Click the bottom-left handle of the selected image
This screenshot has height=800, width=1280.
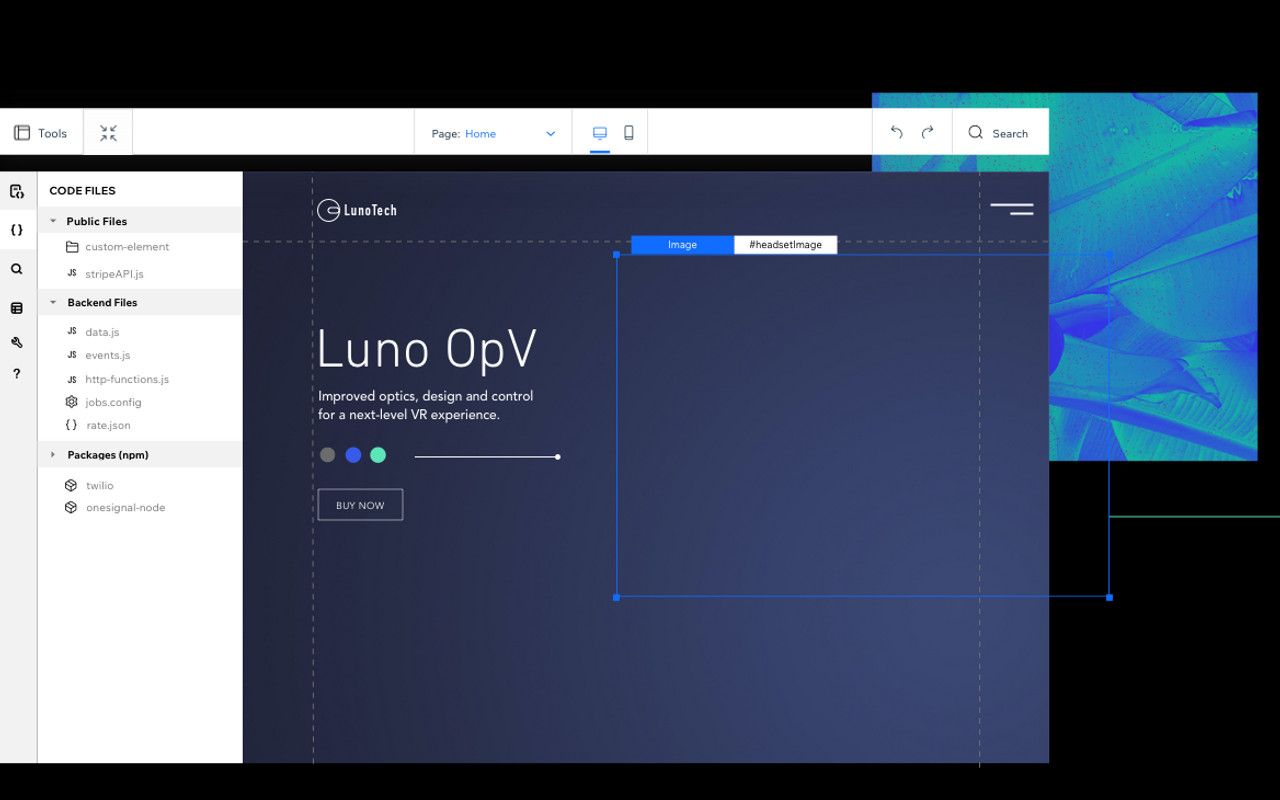pyautogui.click(x=616, y=597)
